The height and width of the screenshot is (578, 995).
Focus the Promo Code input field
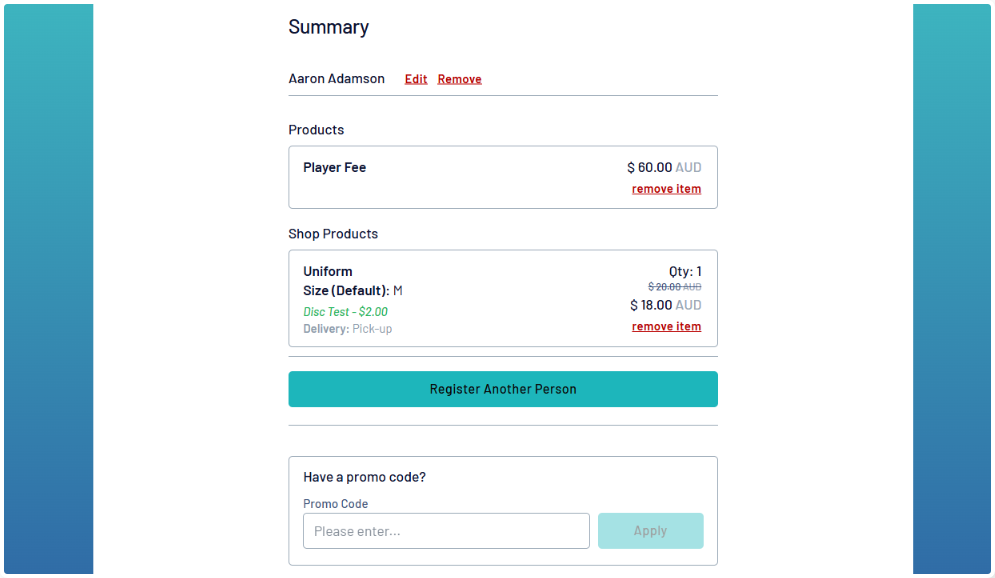click(446, 531)
